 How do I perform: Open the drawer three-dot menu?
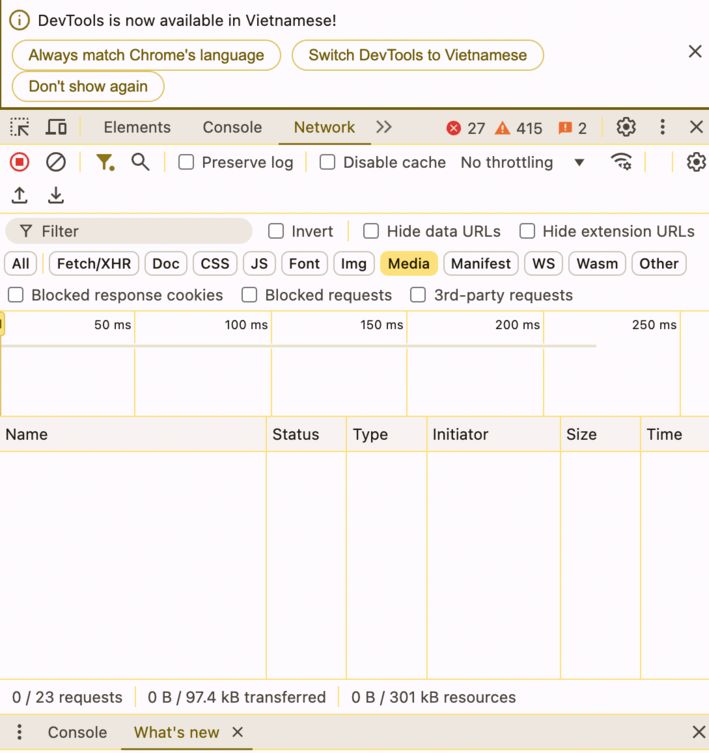pos(19,732)
